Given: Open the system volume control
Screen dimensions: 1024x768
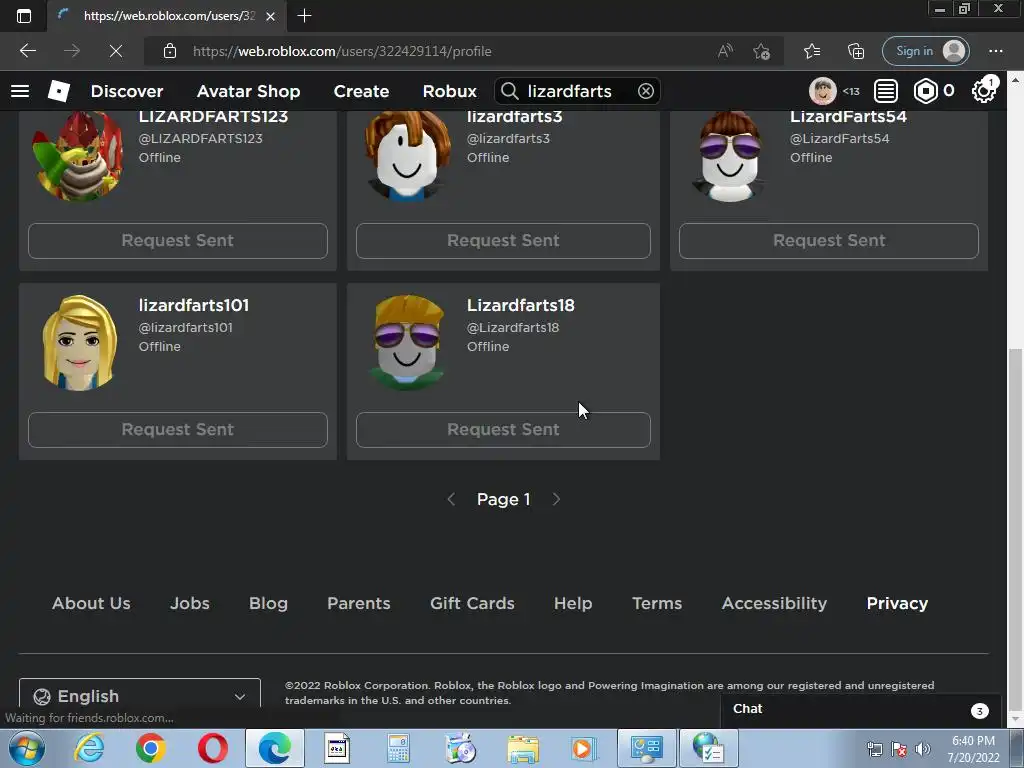Looking at the screenshot, I should [923, 749].
